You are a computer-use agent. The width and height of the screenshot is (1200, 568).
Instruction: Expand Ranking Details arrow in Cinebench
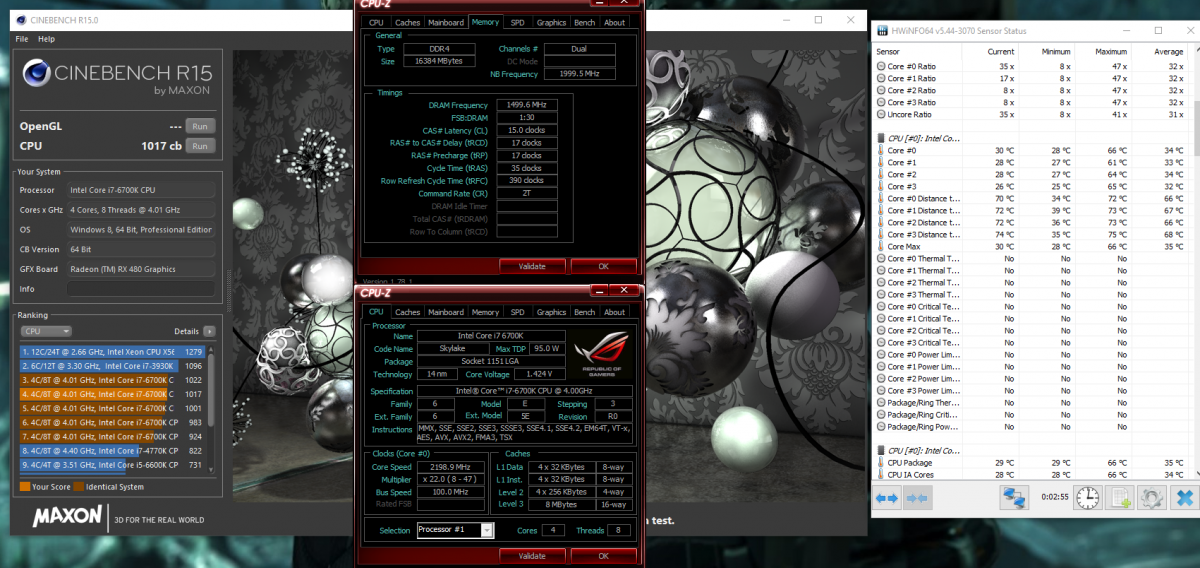[209, 331]
